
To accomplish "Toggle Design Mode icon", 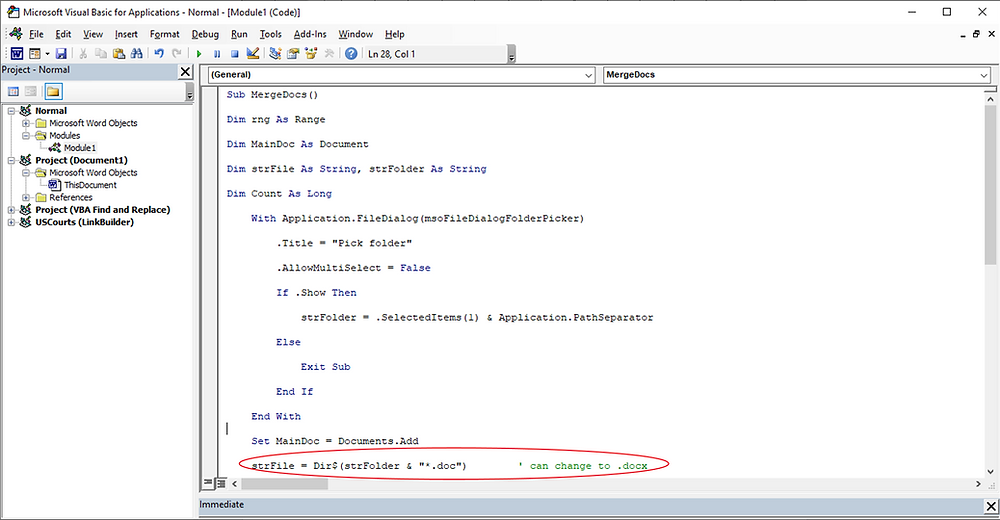I will point(253,54).
